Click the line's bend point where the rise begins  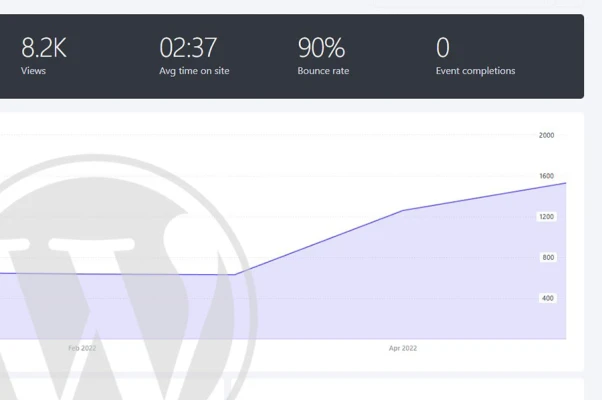pos(235,274)
